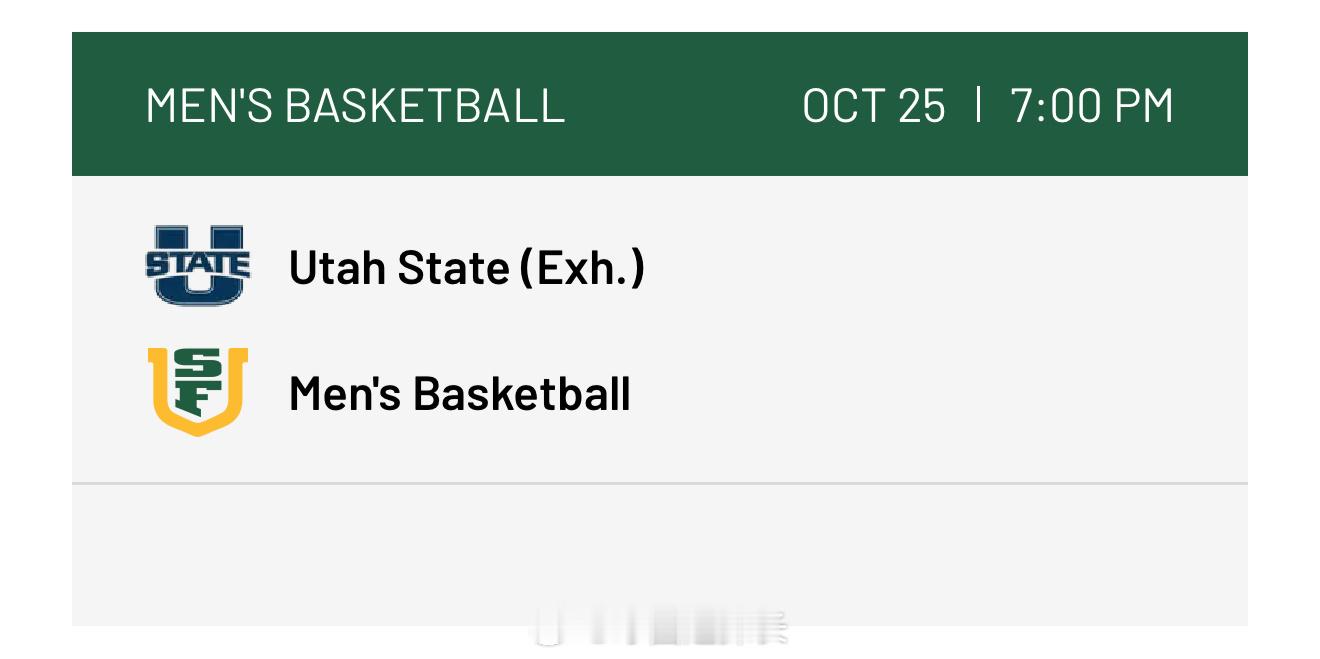The height and width of the screenshot is (659, 1320).
Task: Click the blurred watermark below the card
Action: pos(662,630)
